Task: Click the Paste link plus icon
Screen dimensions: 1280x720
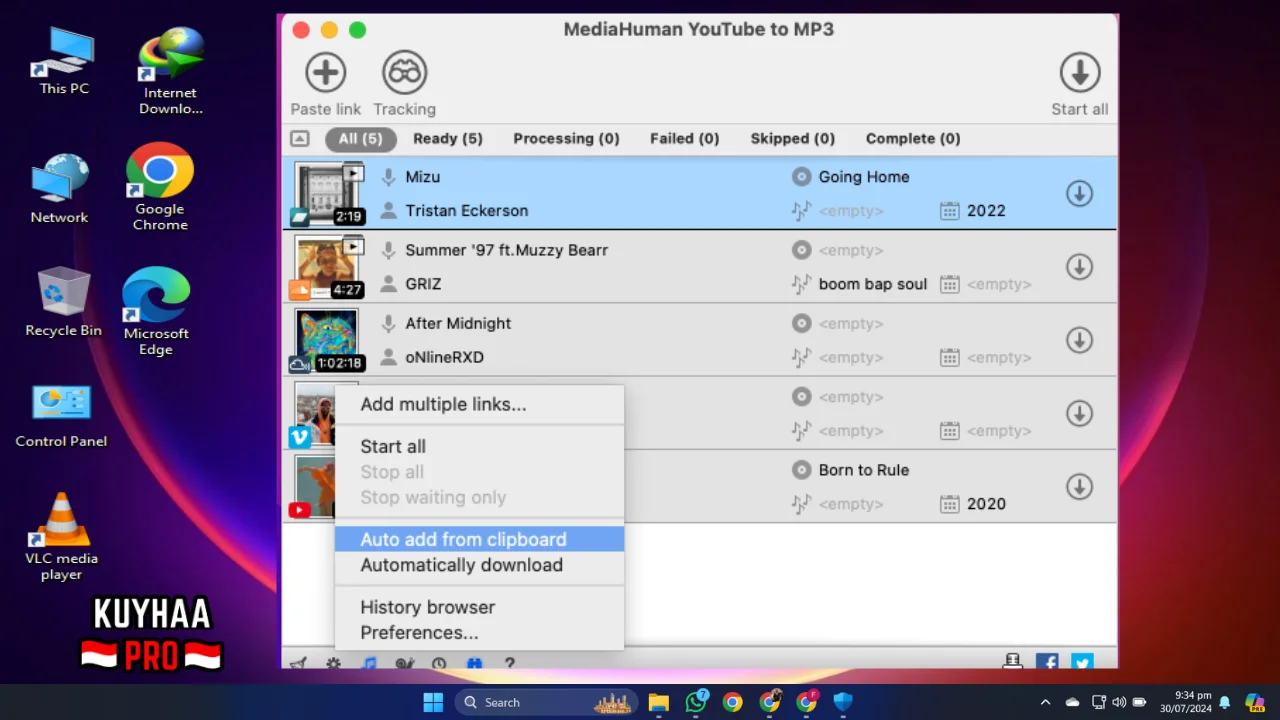Action: tap(325, 73)
